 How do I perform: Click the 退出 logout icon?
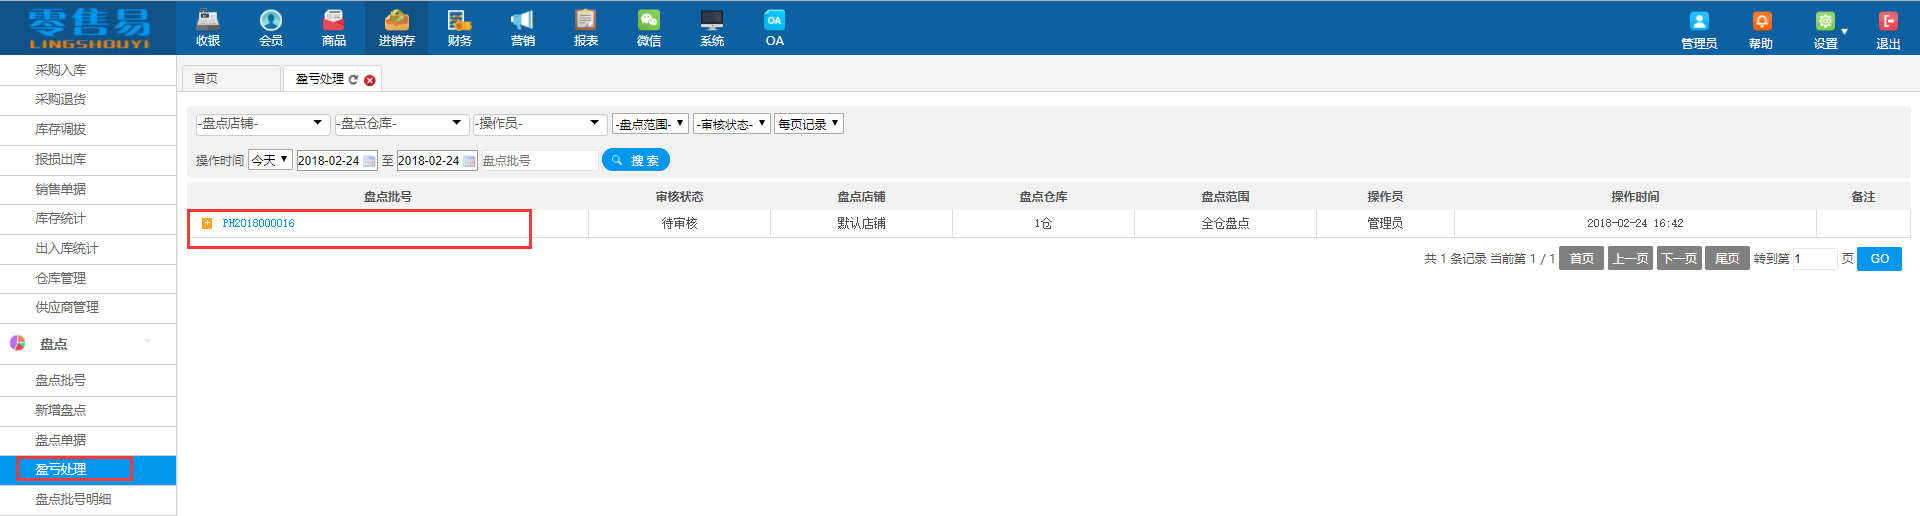pyautogui.click(x=1888, y=21)
